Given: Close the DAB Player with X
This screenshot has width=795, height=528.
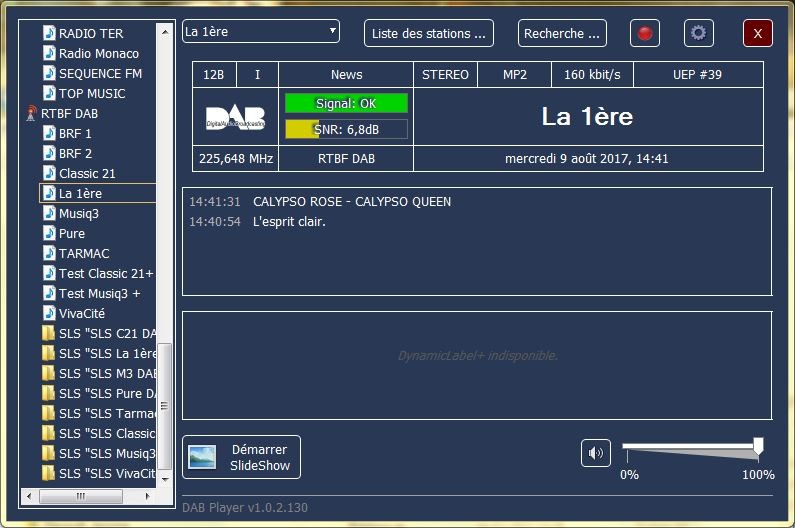Looking at the screenshot, I should [757, 33].
